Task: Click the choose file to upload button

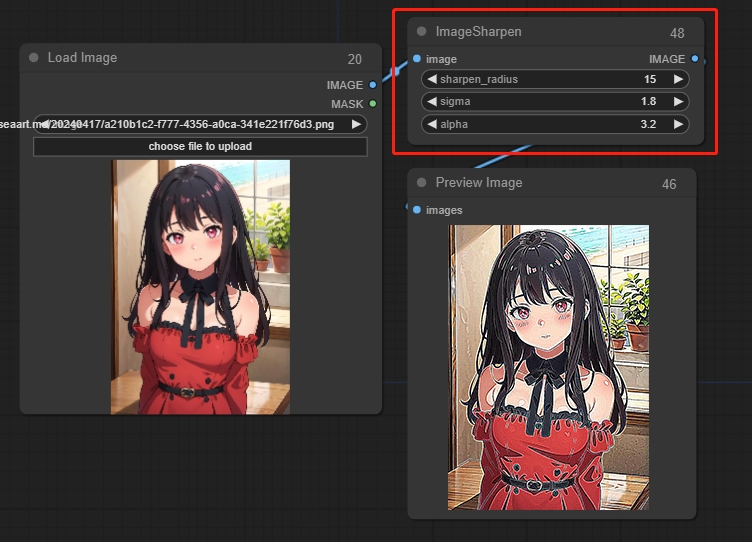Action: pos(200,146)
